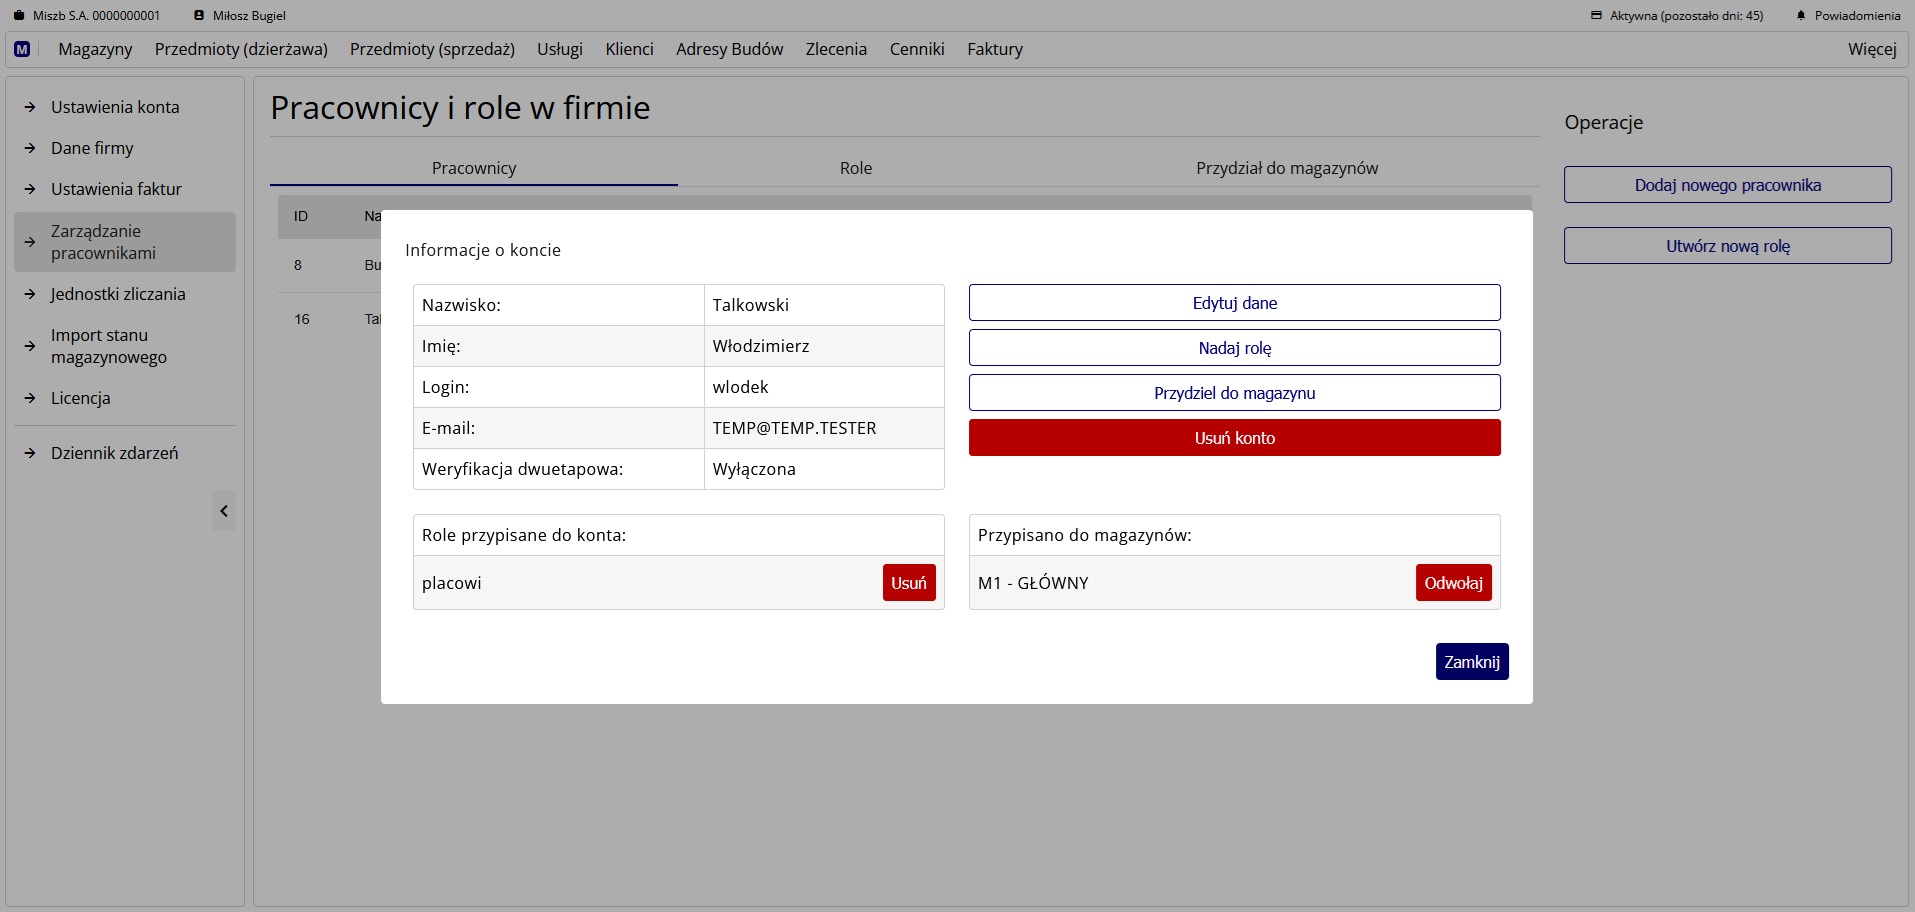Click the arrow icon next to Dziennik zdarzeń
The image size is (1915, 912).
click(x=30, y=452)
